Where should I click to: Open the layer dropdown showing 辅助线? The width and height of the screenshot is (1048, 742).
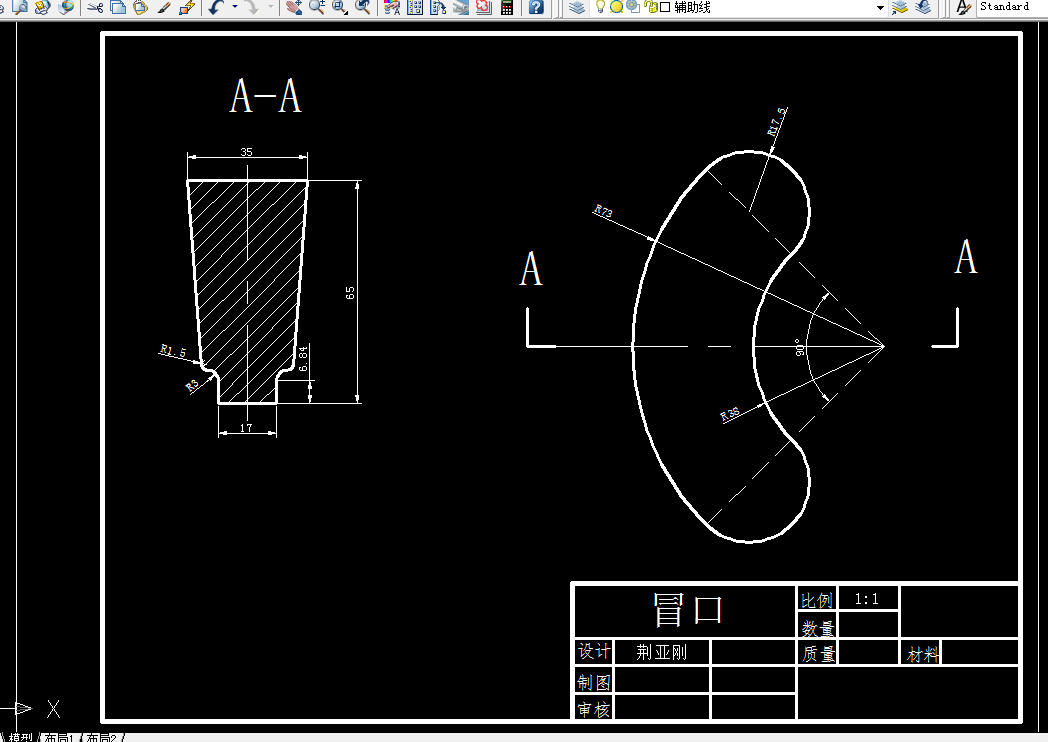pyautogui.click(x=739, y=7)
